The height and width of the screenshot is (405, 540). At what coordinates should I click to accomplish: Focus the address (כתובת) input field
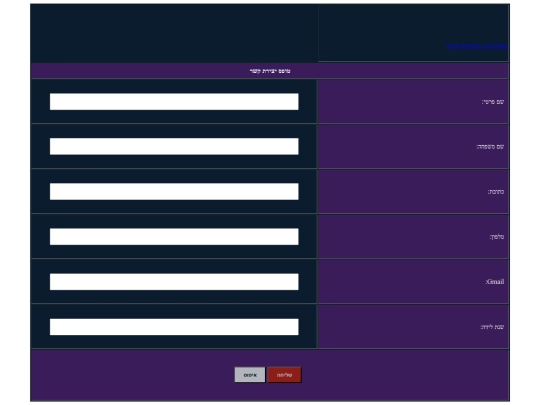tap(174, 191)
